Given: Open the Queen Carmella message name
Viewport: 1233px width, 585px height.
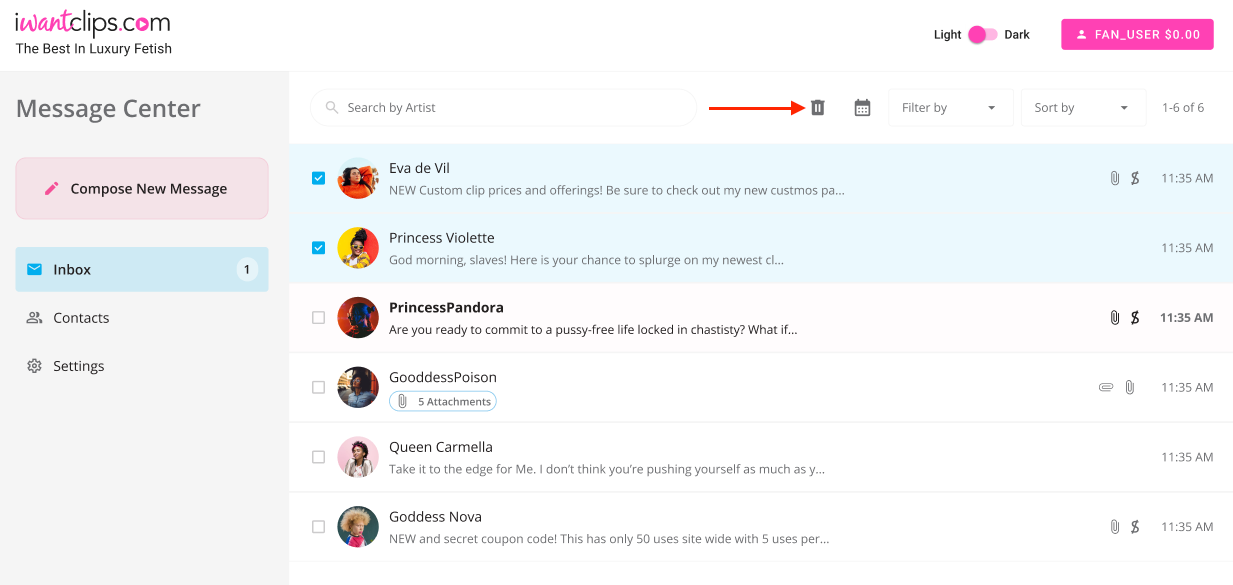Looking at the screenshot, I should coord(441,447).
